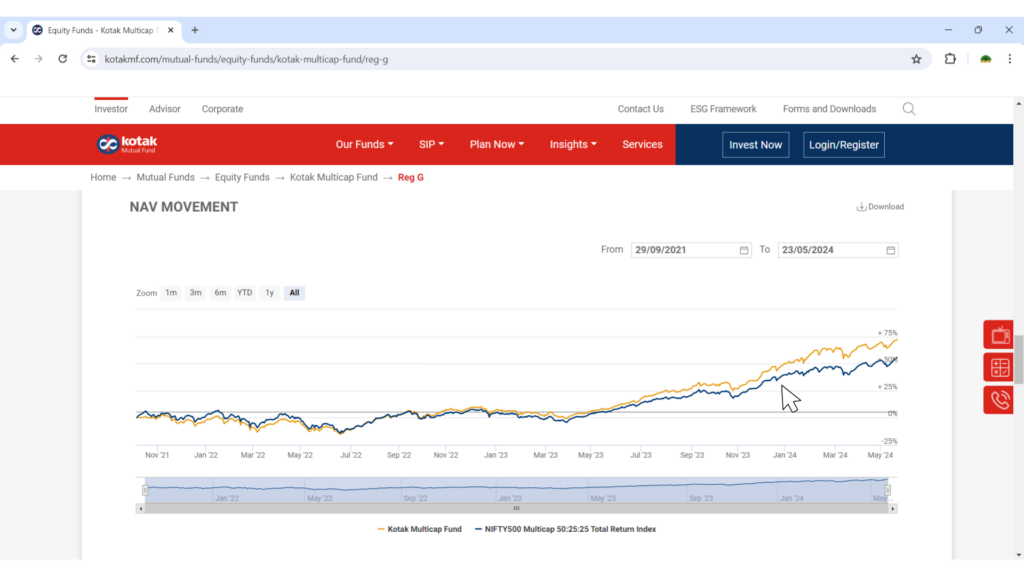Open the Services menu item
This screenshot has width=1024, height=576.
coord(642,144)
